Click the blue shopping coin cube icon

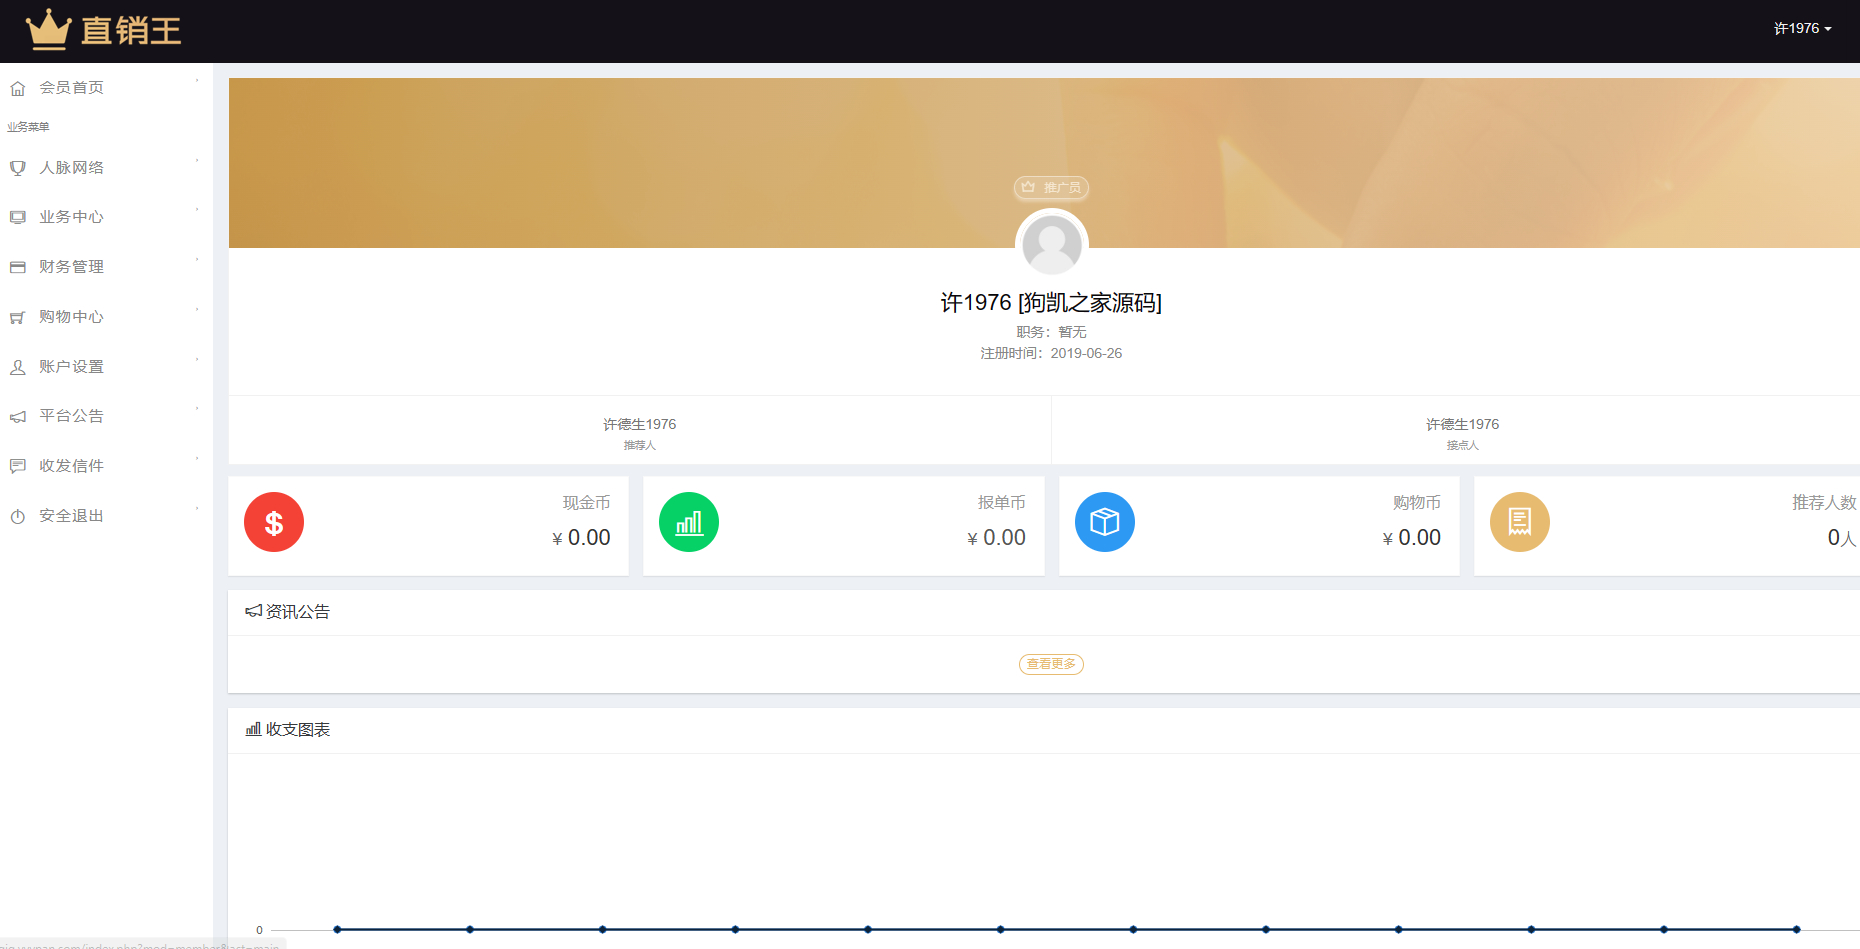1104,522
